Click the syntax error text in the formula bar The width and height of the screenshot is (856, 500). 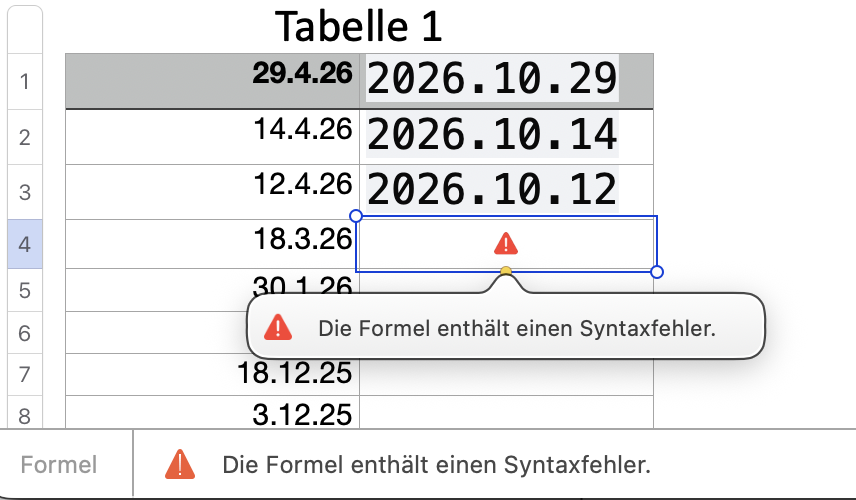tap(436, 465)
